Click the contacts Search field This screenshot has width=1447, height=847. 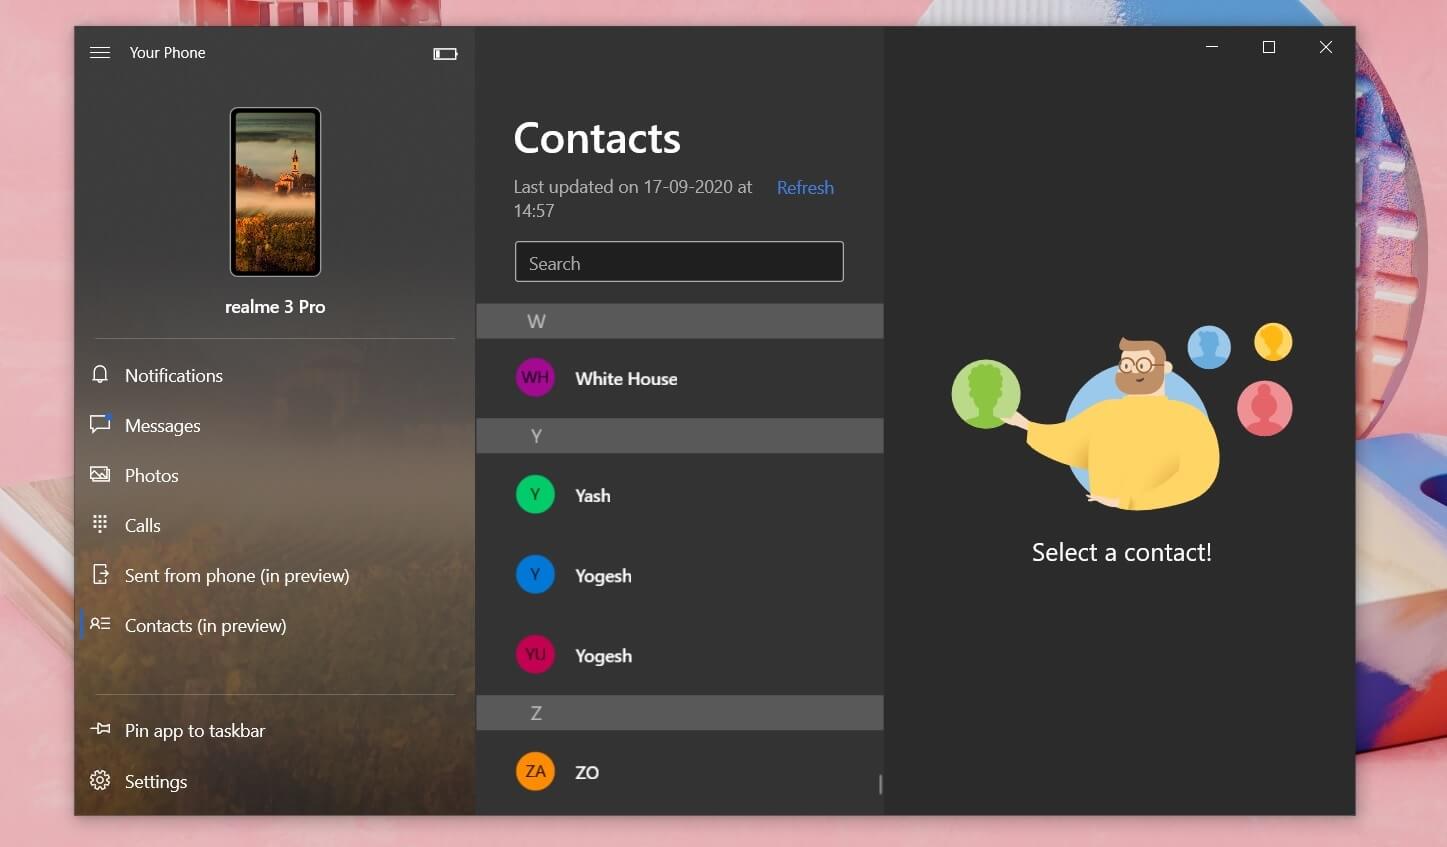coord(679,262)
